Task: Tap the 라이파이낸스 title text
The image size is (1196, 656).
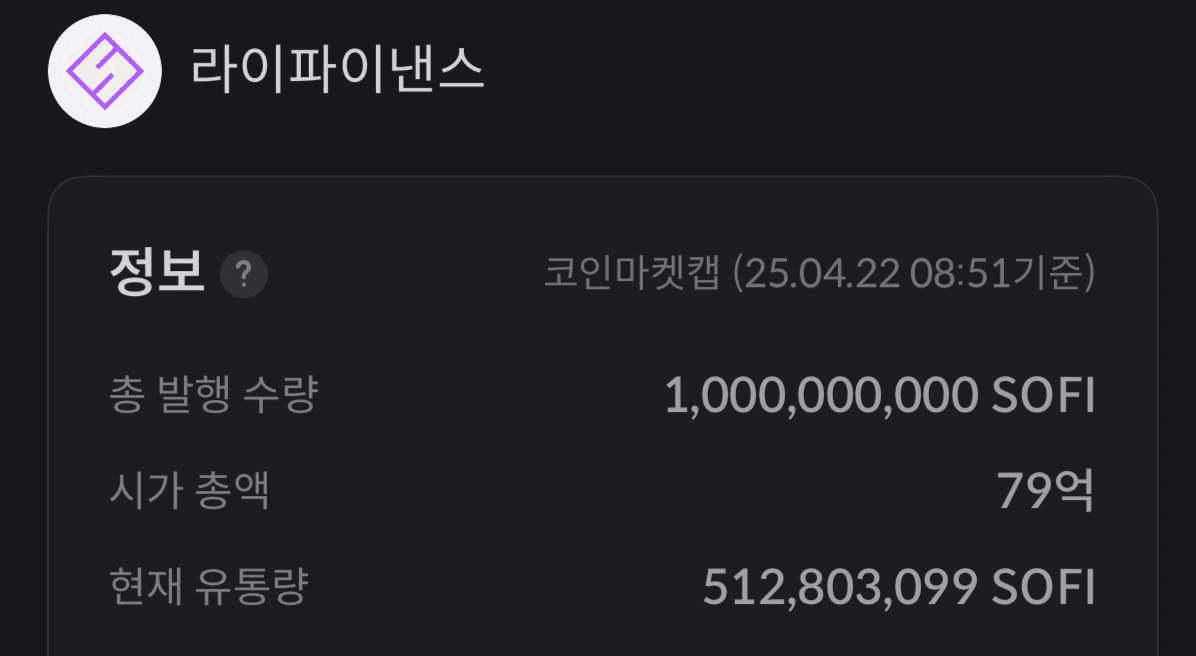Action: (337, 70)
